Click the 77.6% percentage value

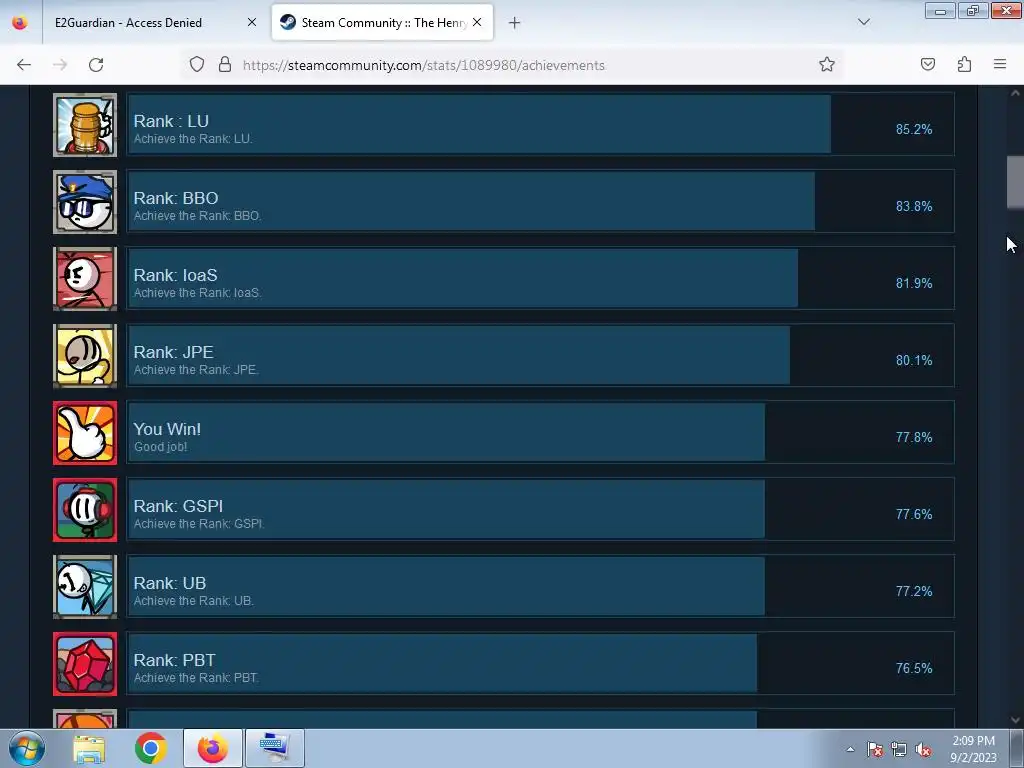tap(914, 515)
